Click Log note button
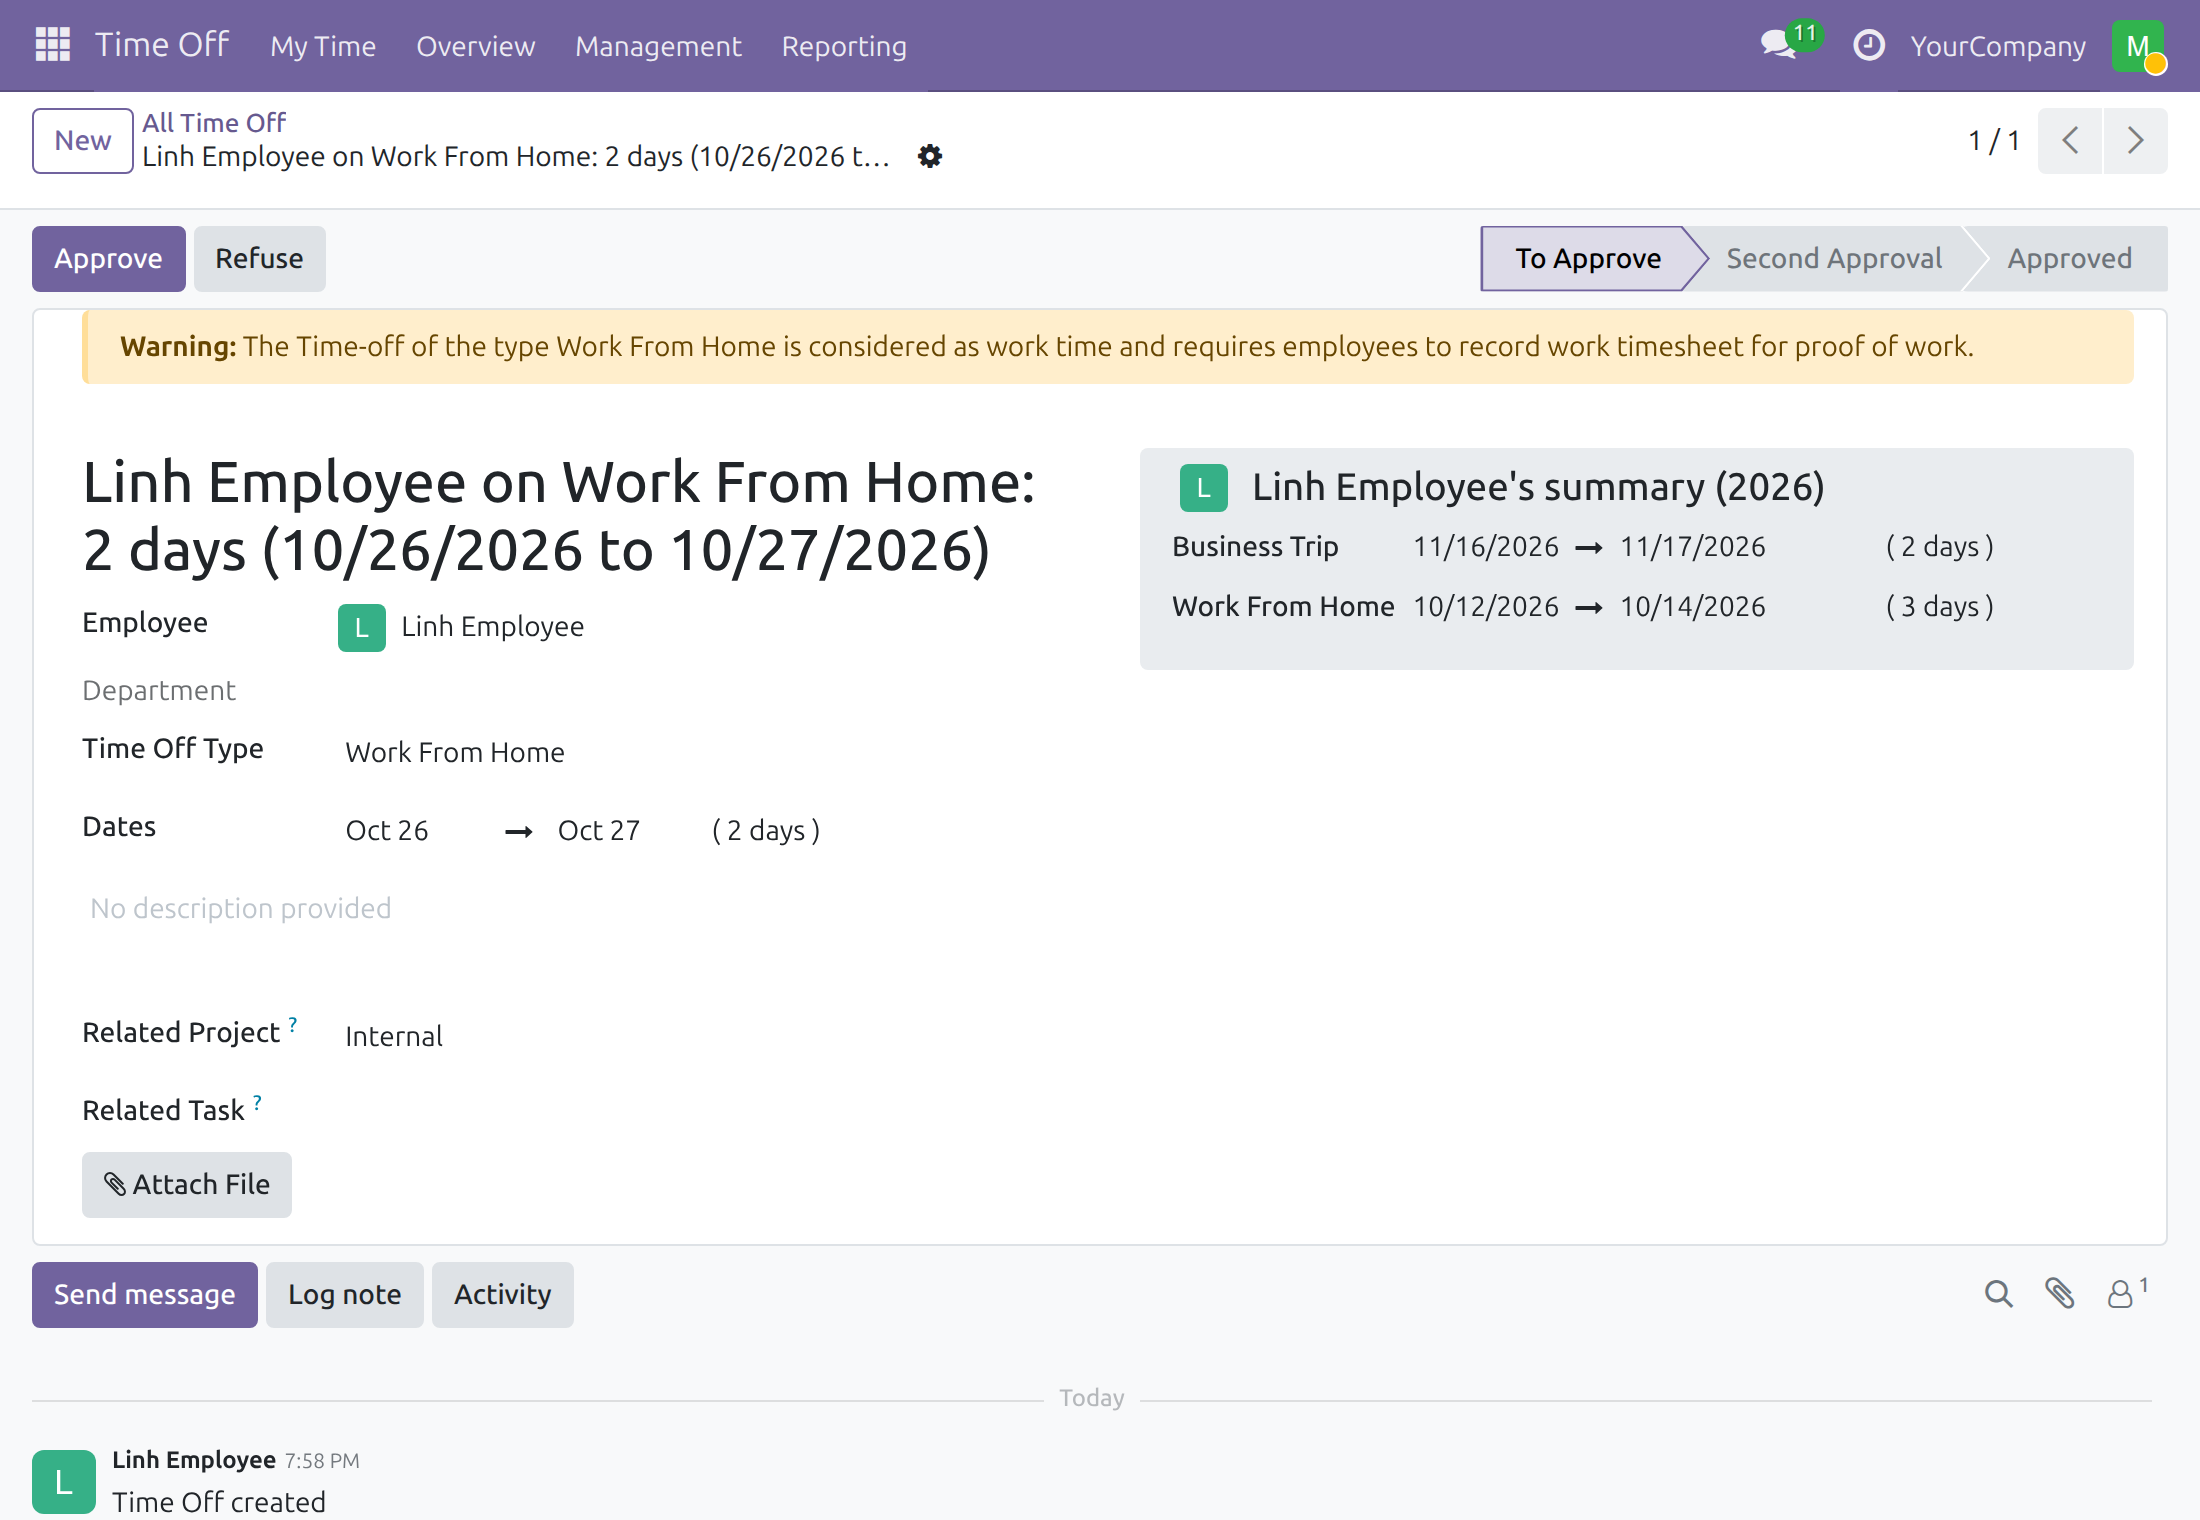The image size is (2200, 1520). pyautogui.click(x=345, y=1294)
